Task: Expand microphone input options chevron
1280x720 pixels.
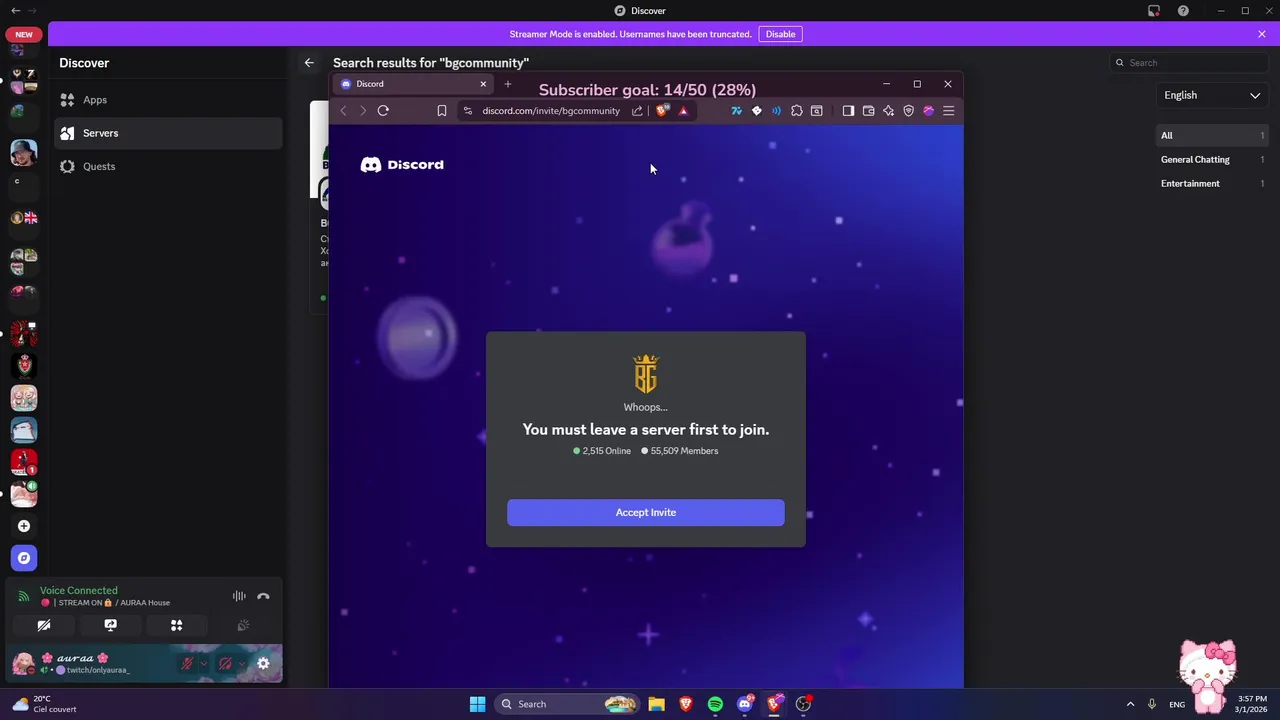Action: [x=204, y=663]
